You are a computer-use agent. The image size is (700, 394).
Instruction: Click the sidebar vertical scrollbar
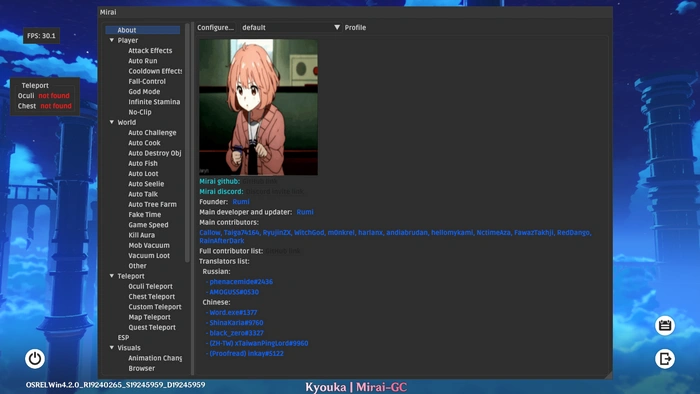pos(188,143)
